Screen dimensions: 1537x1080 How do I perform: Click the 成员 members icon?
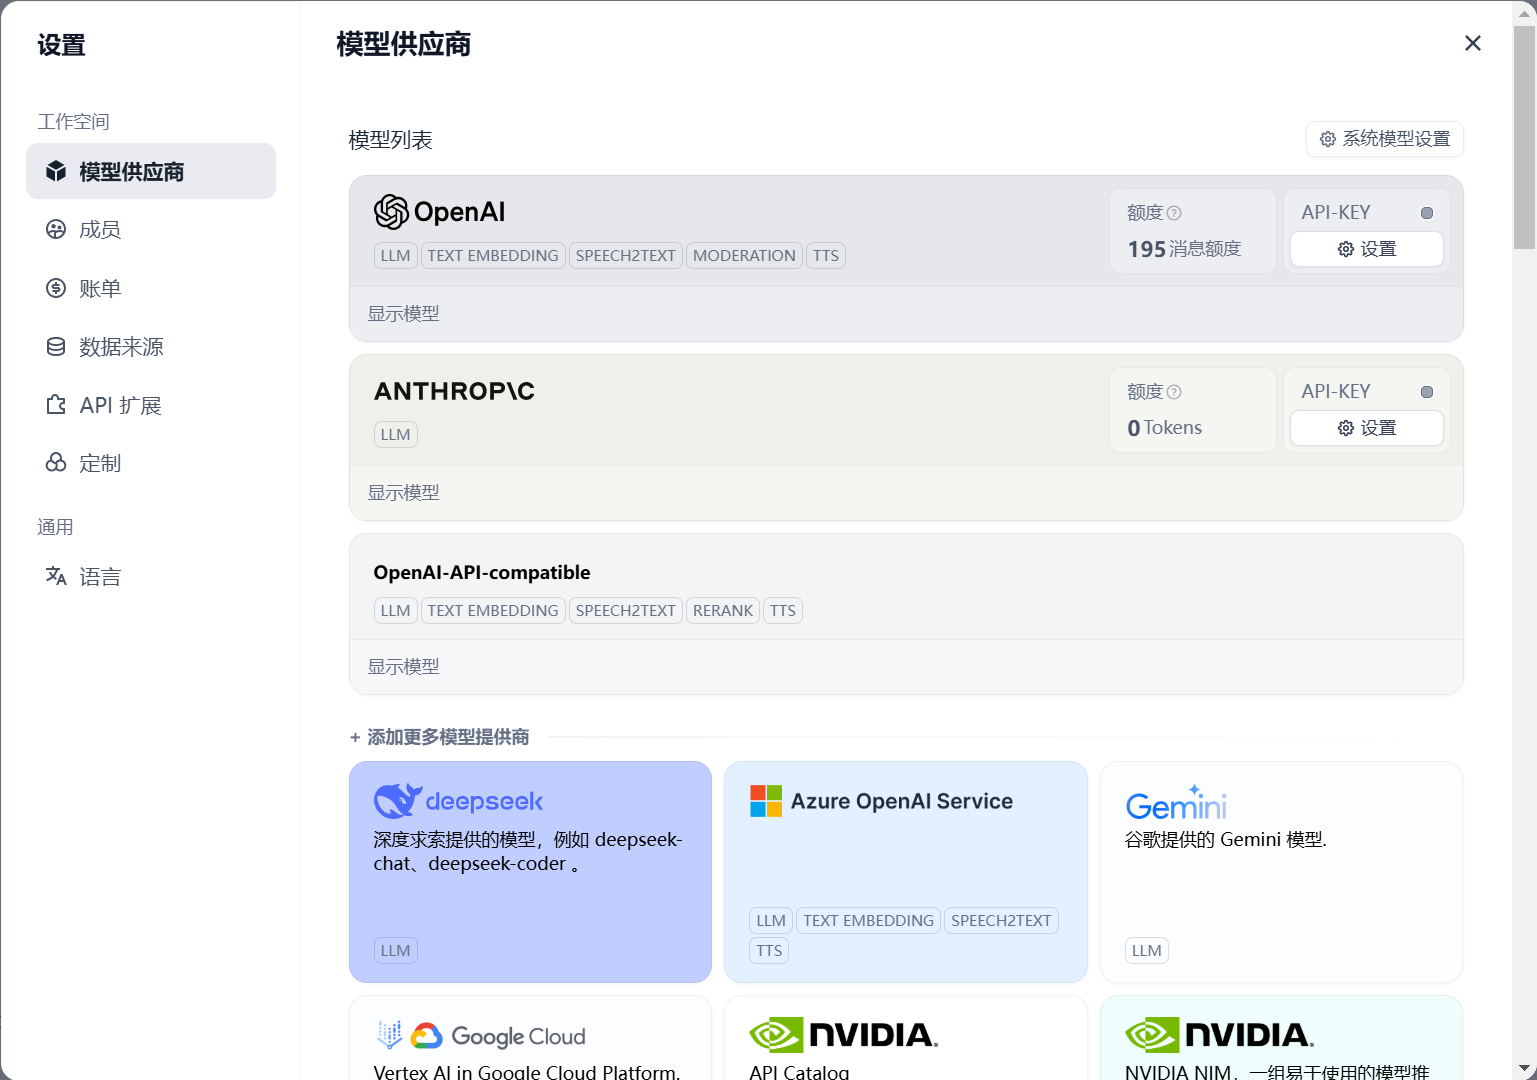pos(56,230)
